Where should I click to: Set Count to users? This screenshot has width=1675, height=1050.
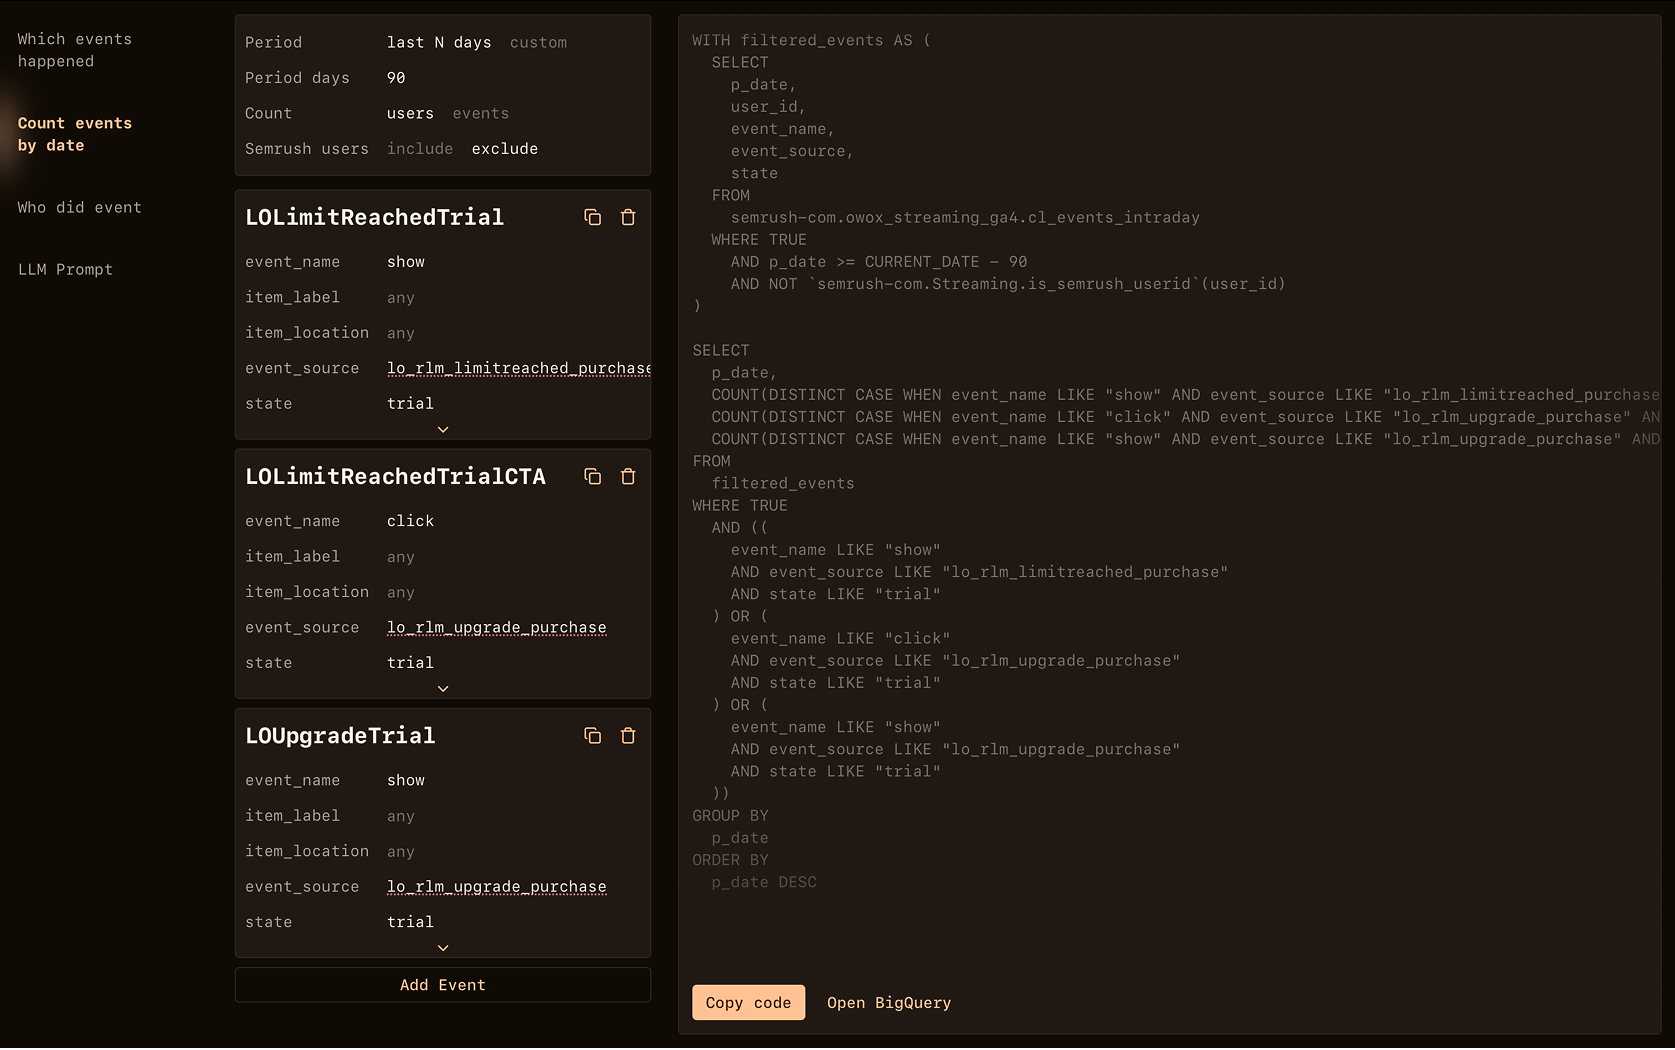[410, 113]
